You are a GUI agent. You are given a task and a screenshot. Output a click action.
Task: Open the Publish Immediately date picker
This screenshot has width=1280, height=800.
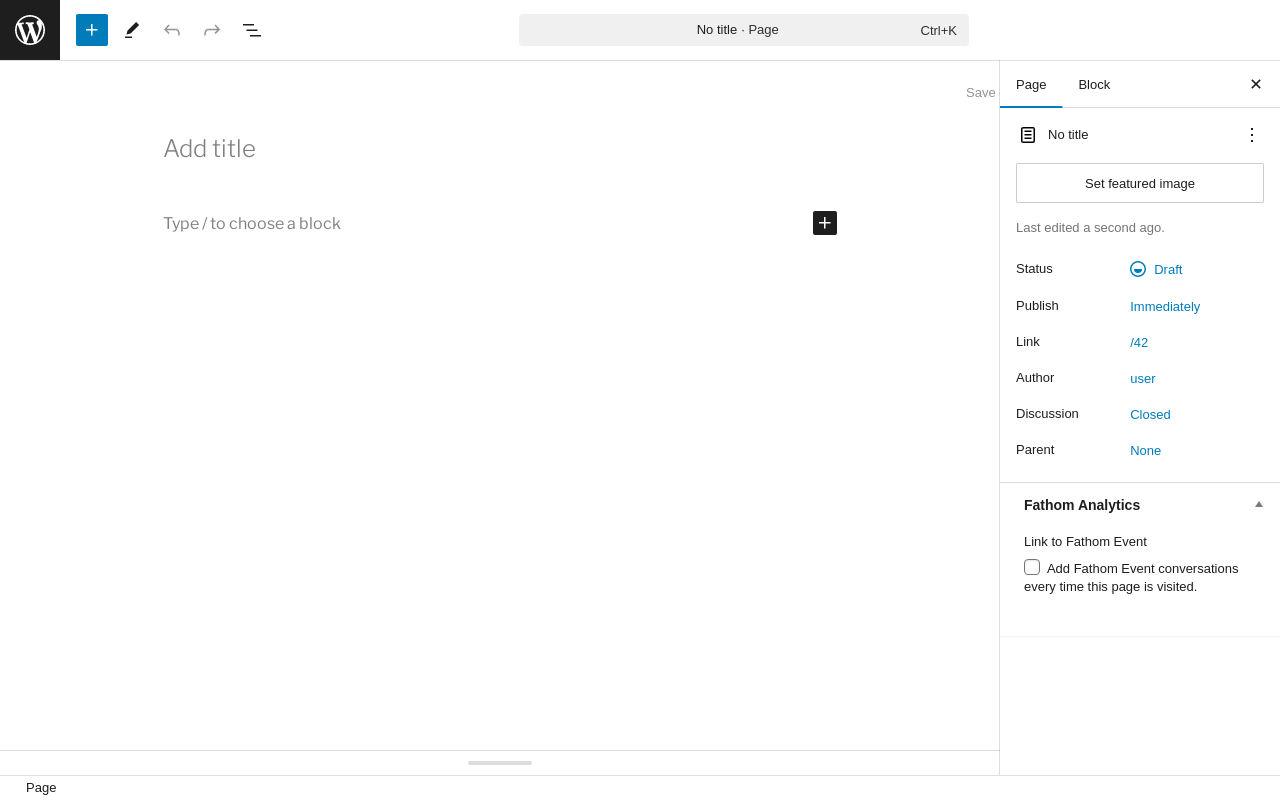tap(1165, 306)
